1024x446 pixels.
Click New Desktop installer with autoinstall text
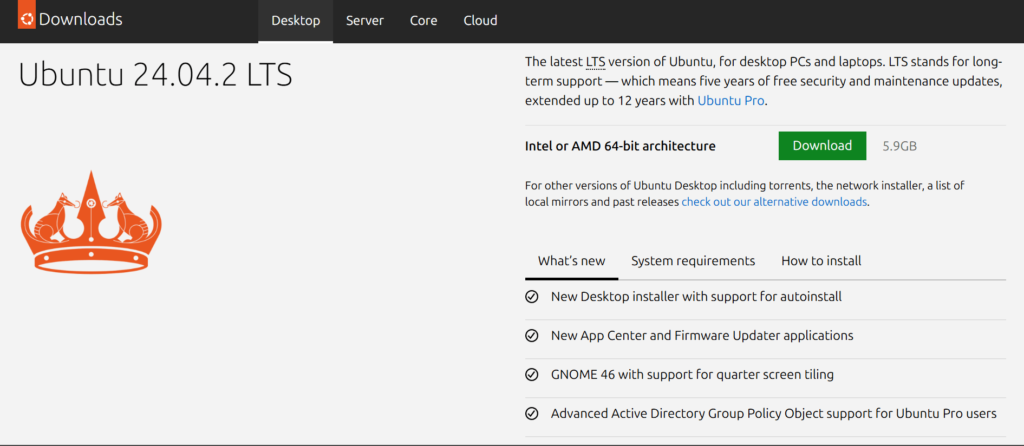coord(696,297)
